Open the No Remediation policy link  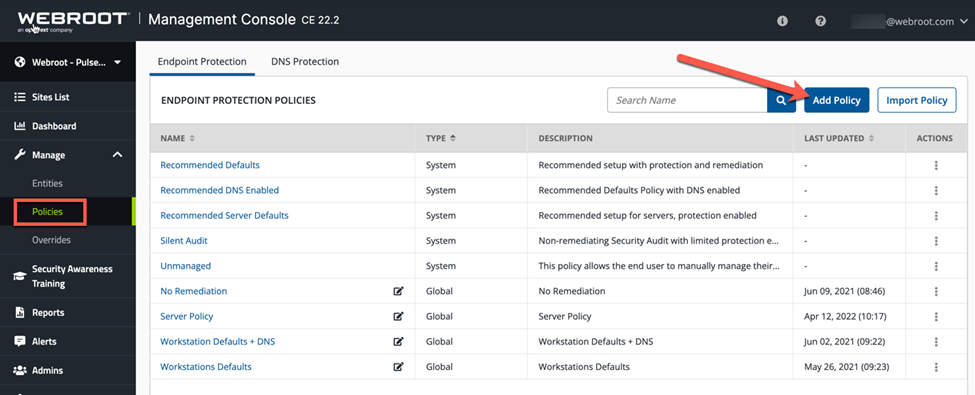[x=194, y=291]
